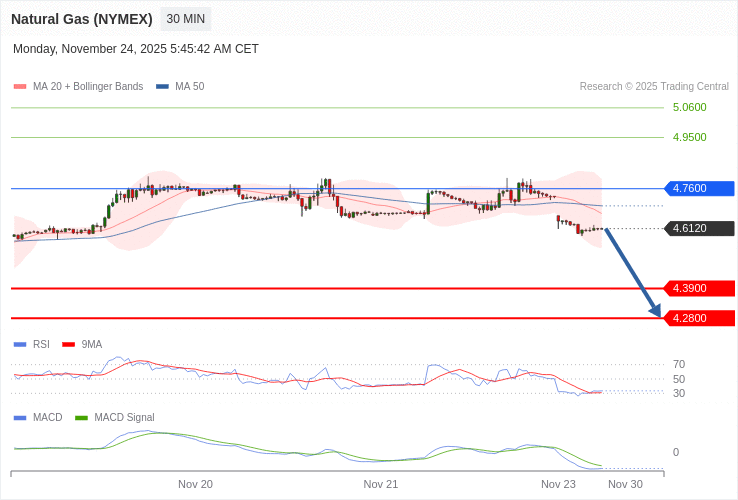The height and width of the screenshot is (500, 738).
Task: Select the MA 20 + Bollinger Bands legend label
Action: click(x=88, y=87)
